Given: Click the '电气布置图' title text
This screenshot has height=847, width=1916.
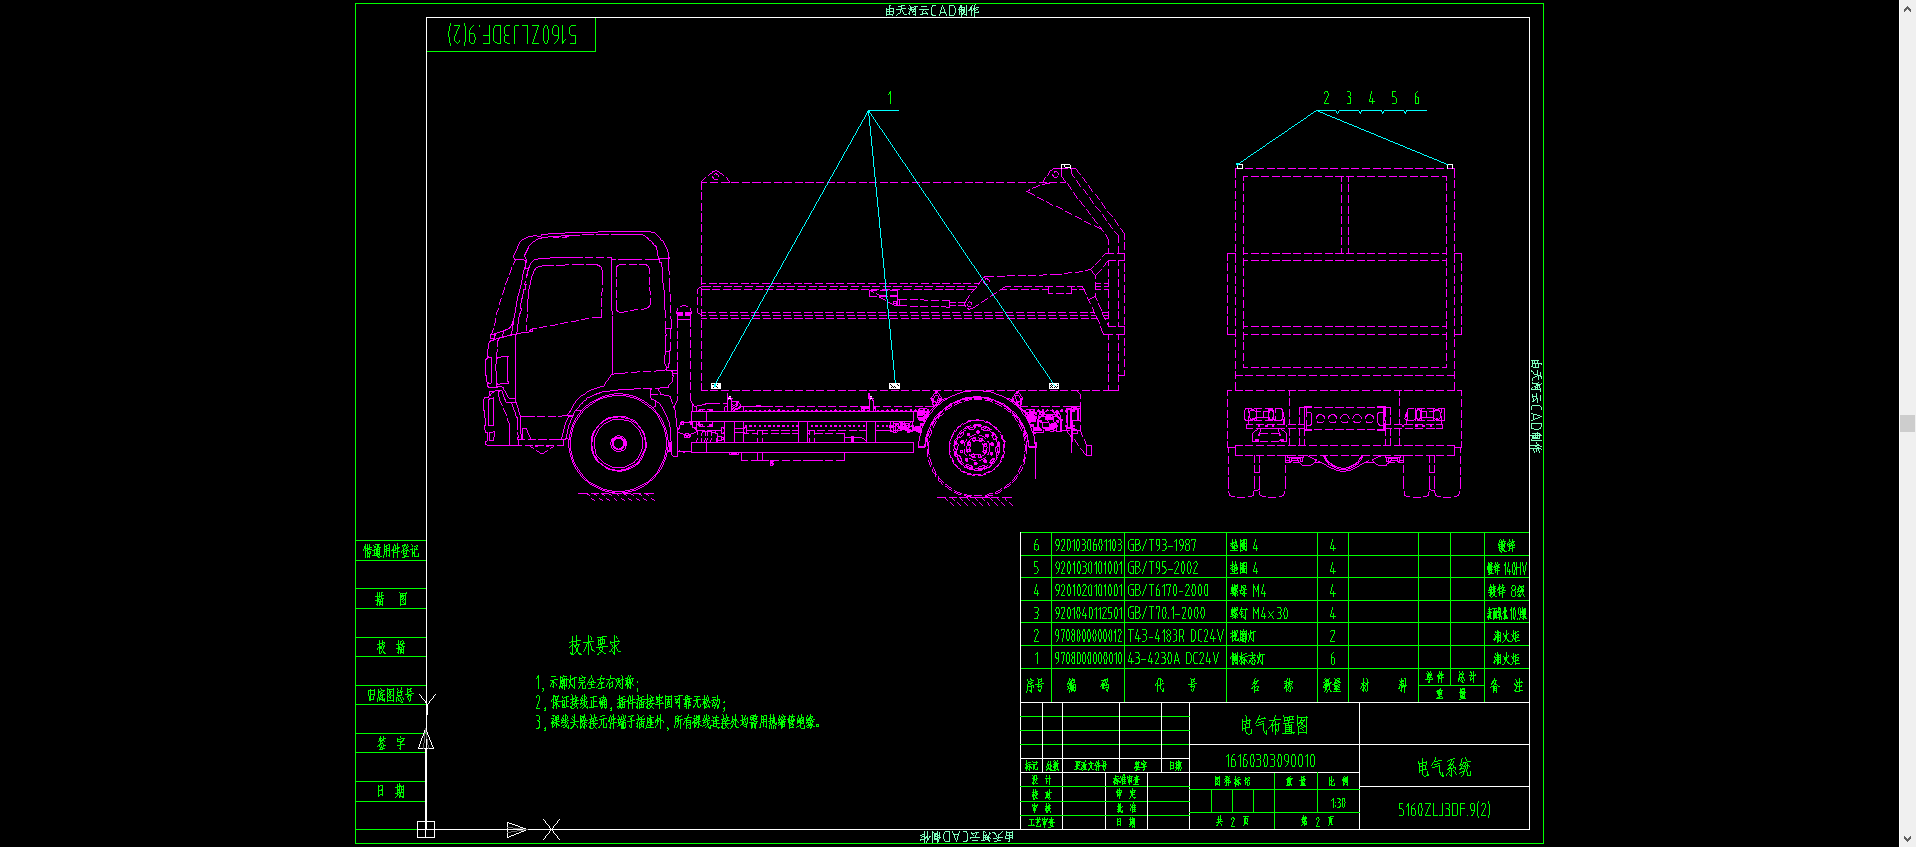Looking at the screenshot, I should [x=1274, y=725].
